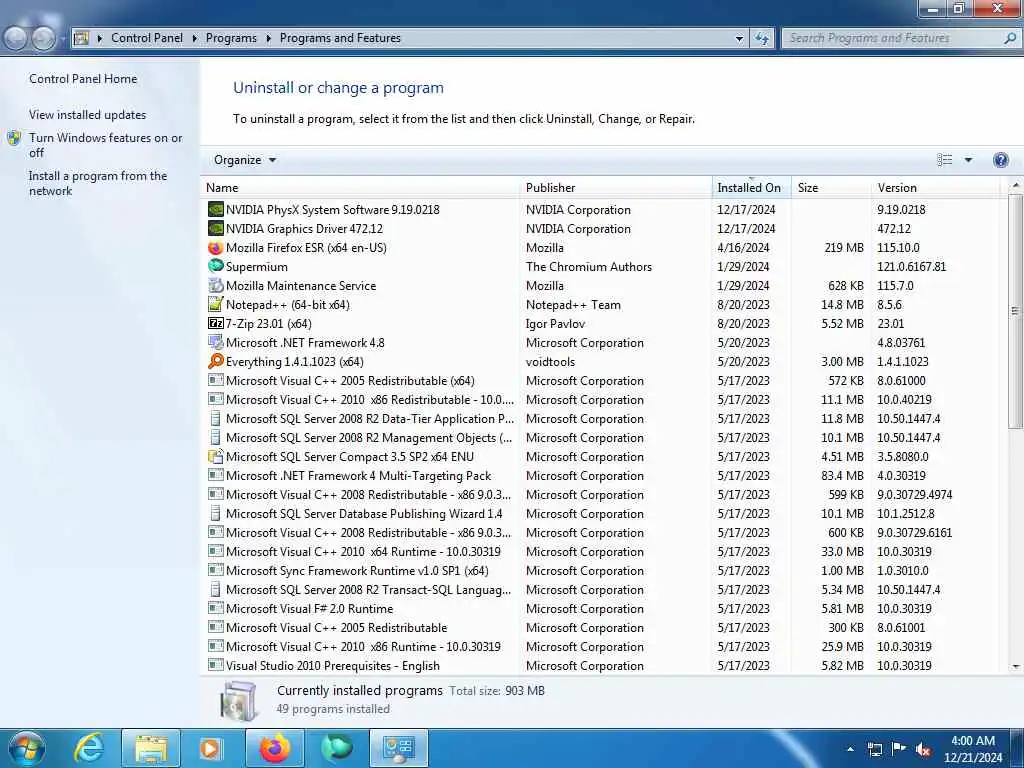1024x768 pixels.
Task: Click the refresh button beside the address bar
Action: pos(761,39)
